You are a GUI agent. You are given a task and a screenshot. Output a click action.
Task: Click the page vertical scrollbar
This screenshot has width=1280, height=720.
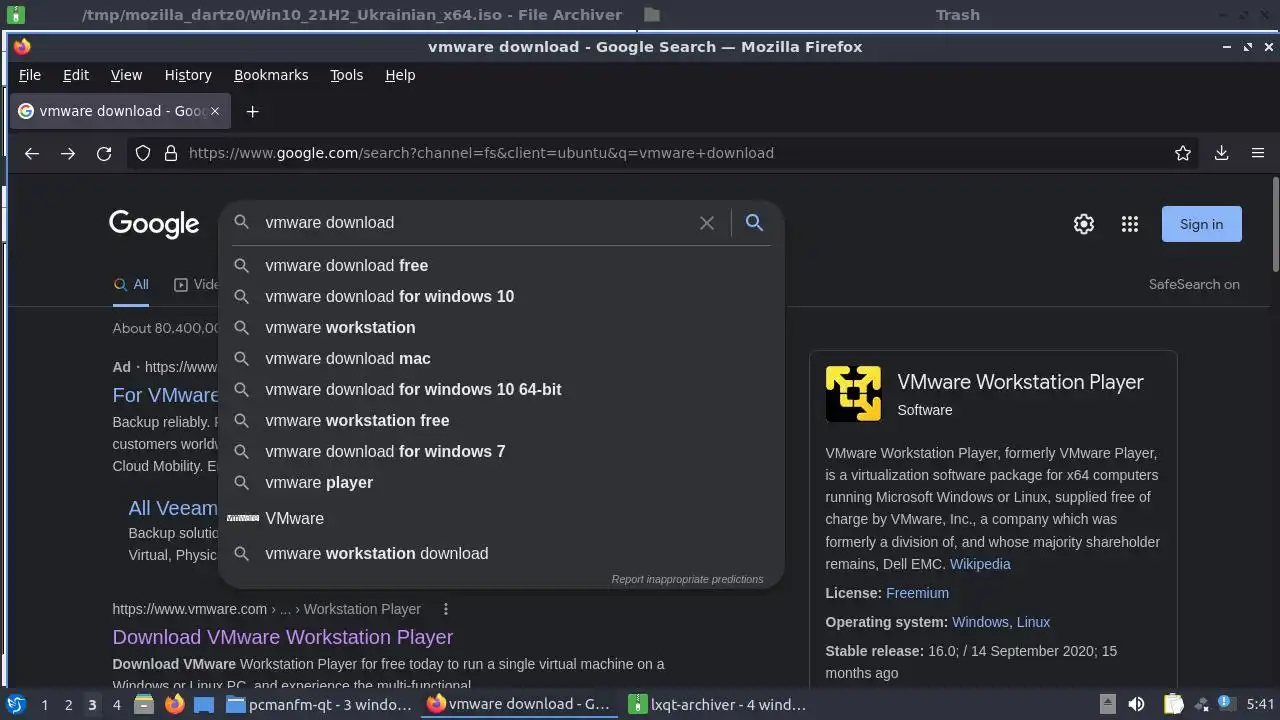[x=1275, y=225]
